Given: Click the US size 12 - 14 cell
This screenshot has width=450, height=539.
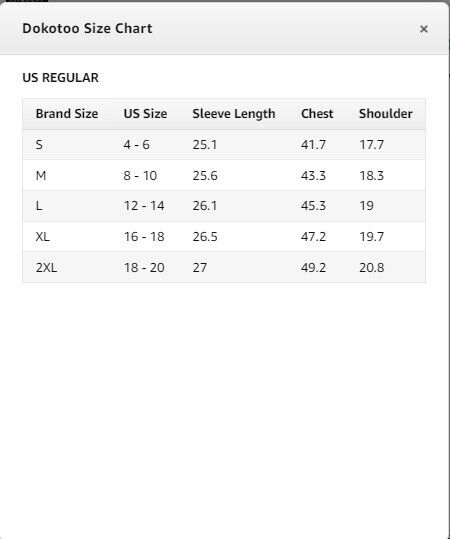Looking at the screenshot, I should click(144, 206).
